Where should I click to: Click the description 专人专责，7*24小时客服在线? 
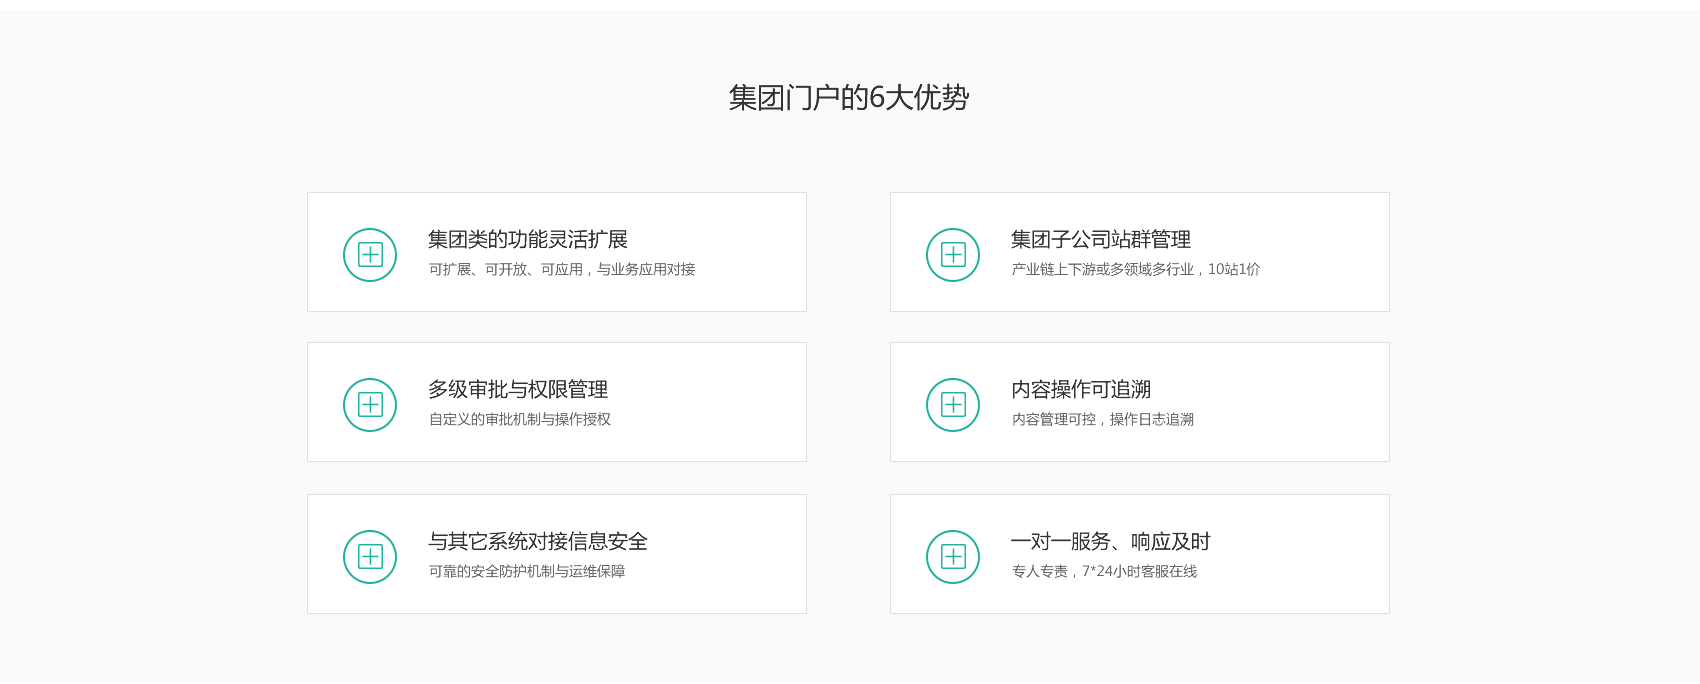click(1104, 572)
